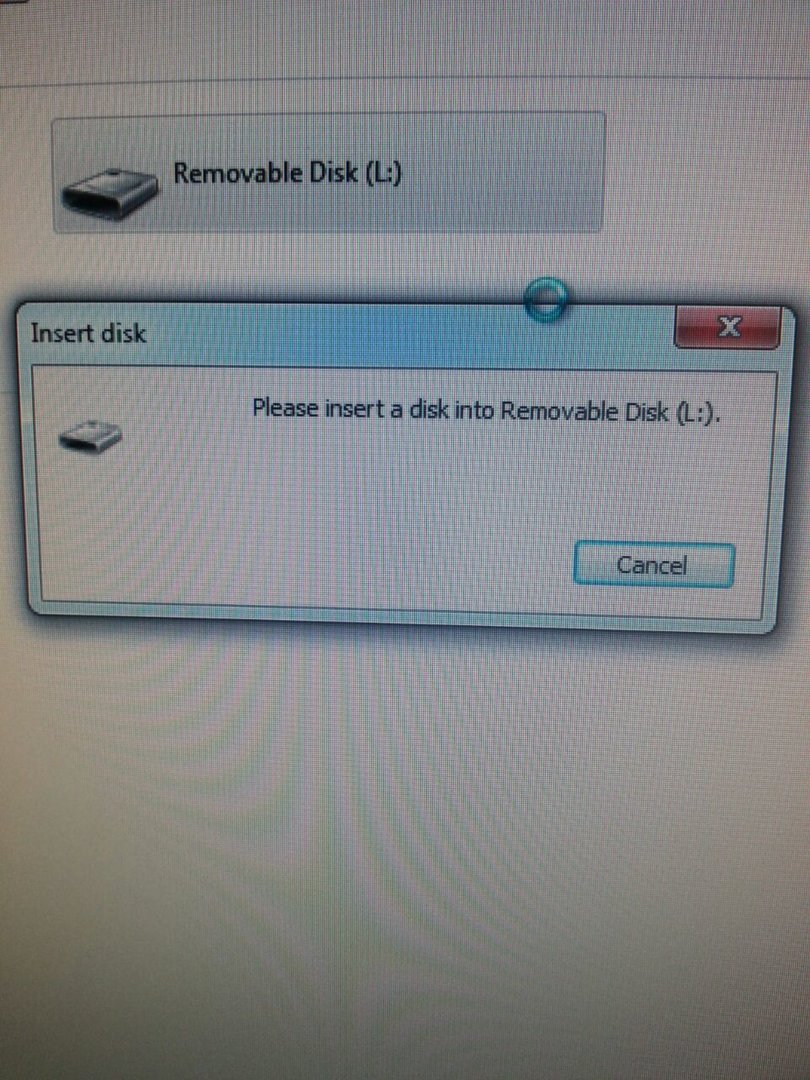Click the blank Explorer pane below the Insert disk dialog
The image size is (810, 1080).
pyautogui.click(x=405, y=827)
